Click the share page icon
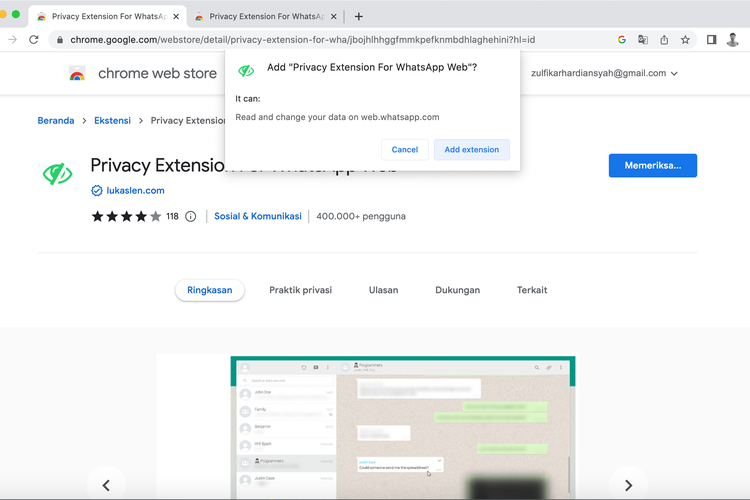 [x=664, y=40]
